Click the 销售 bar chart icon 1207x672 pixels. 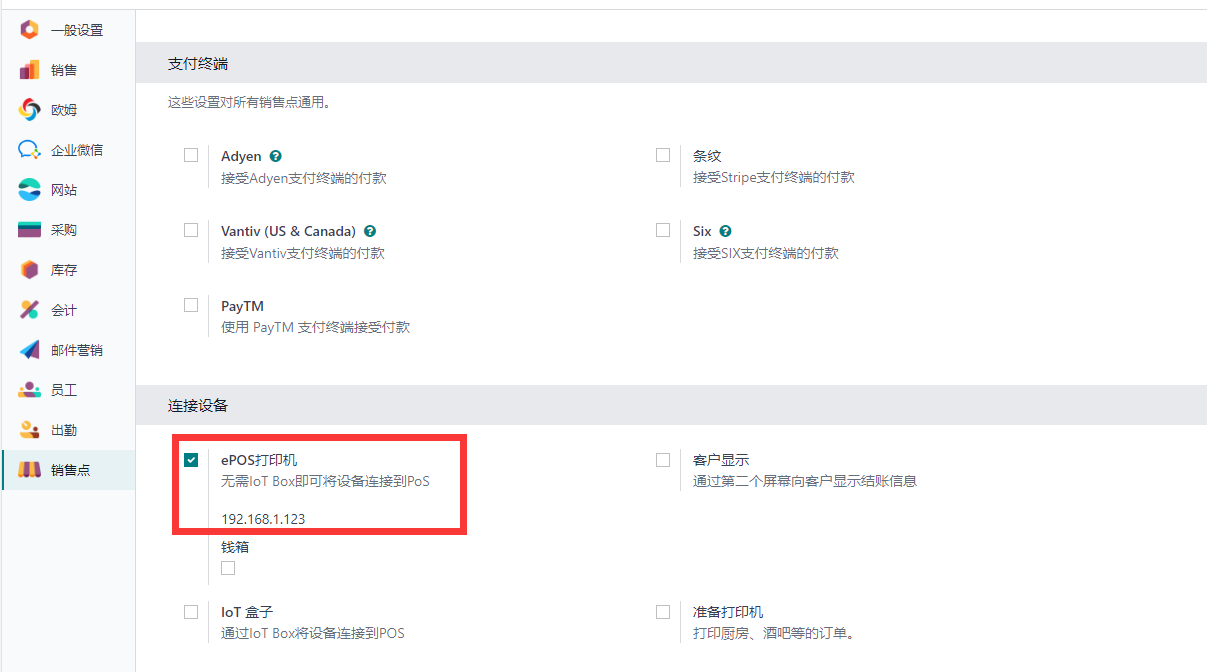pyautogui.click(x=29, y=70)
